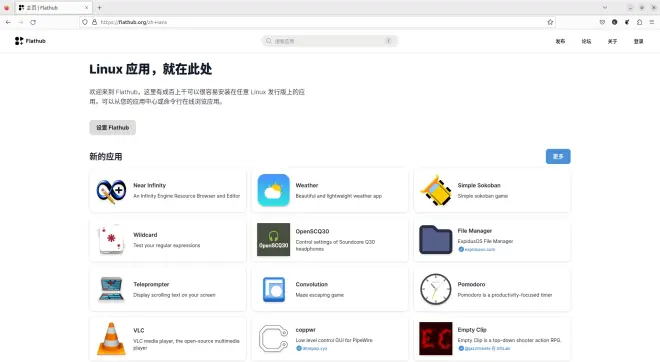Click the 新的应用 section heading
This screenshot has width=660, height=362.
coord(106,157)
